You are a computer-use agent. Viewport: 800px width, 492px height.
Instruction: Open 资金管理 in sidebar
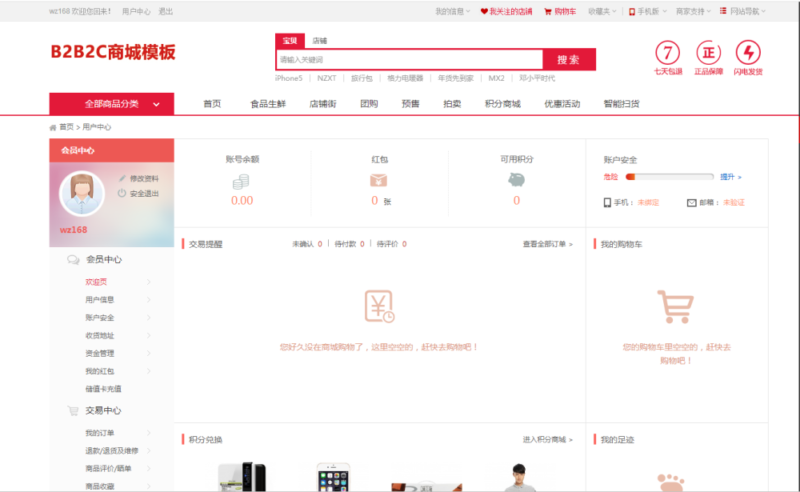click(99, 353)
